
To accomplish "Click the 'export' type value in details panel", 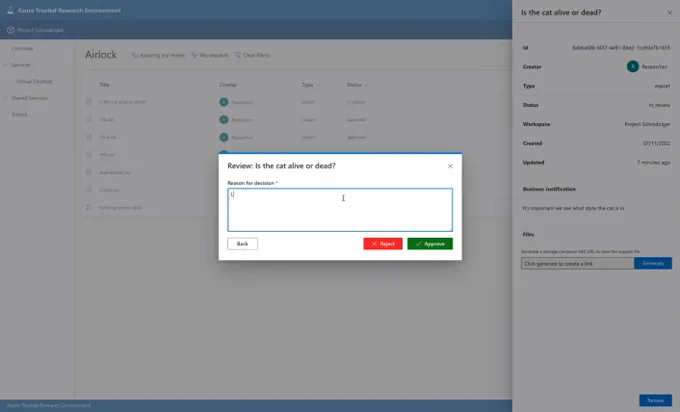I will [x=662, y=86].
